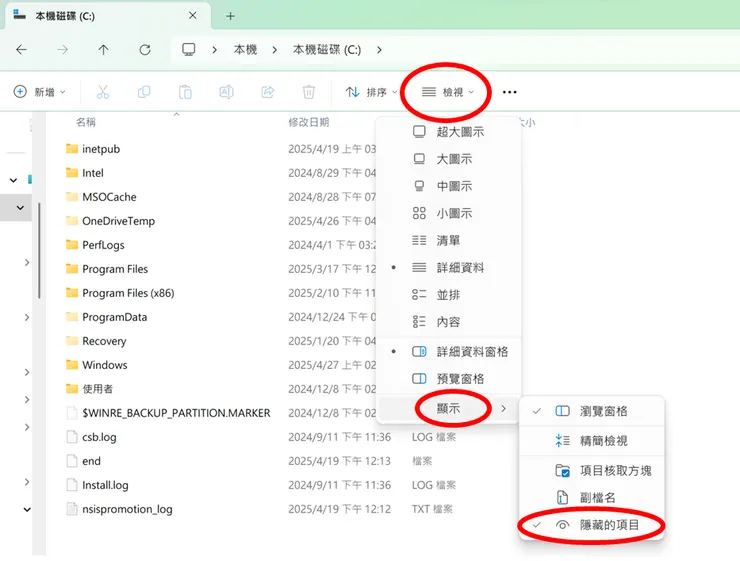
Task: Go forward with the right arrow
Action: coord(62,50)
